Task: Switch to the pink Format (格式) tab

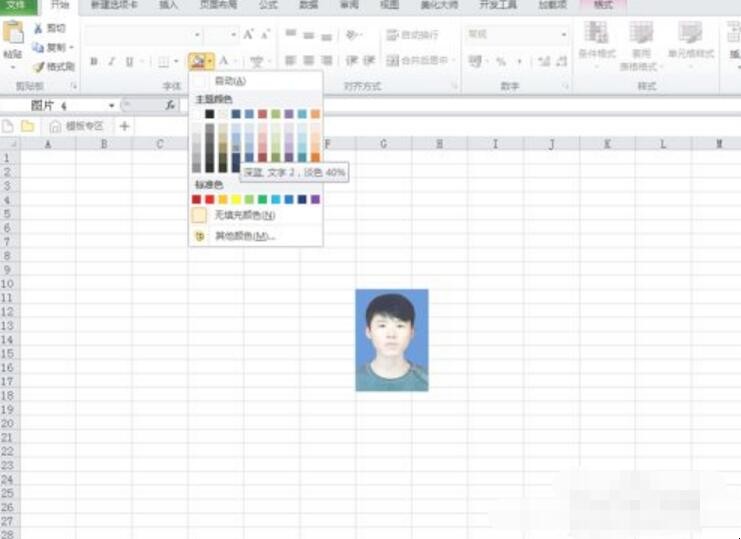Action: [603, 5]
